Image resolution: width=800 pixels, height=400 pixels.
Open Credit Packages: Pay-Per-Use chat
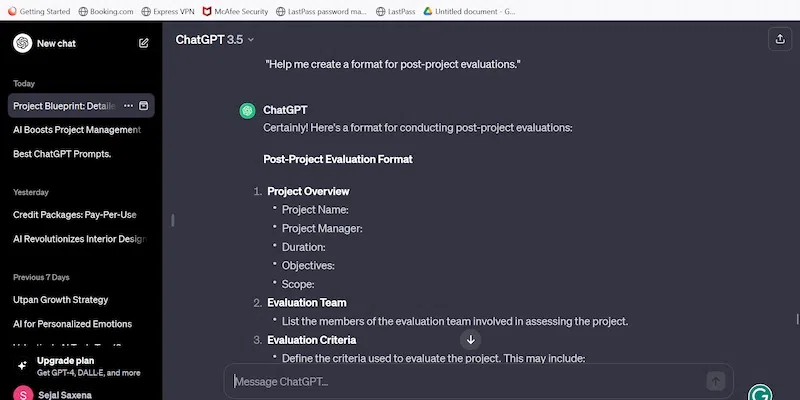pos(74,215)
